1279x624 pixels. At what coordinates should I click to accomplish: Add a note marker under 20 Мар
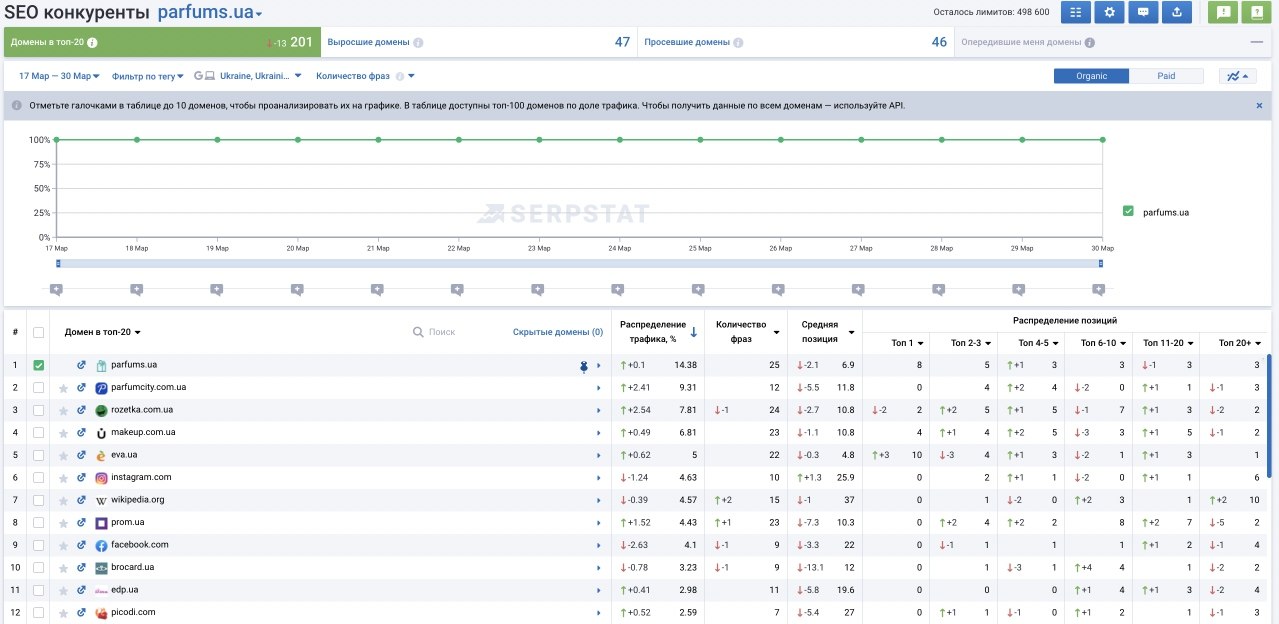coord(297,289)
